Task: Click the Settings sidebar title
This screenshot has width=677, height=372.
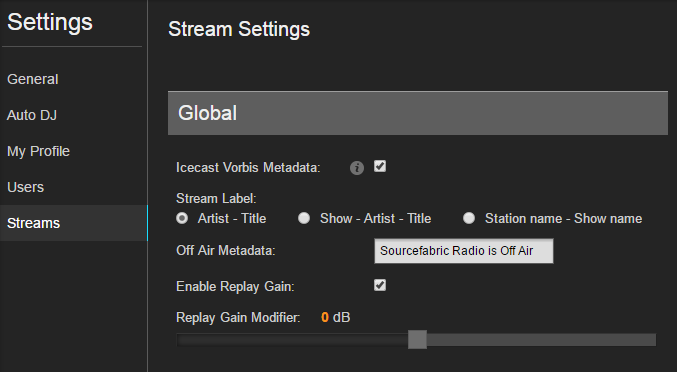Action: tap(50, 22)
